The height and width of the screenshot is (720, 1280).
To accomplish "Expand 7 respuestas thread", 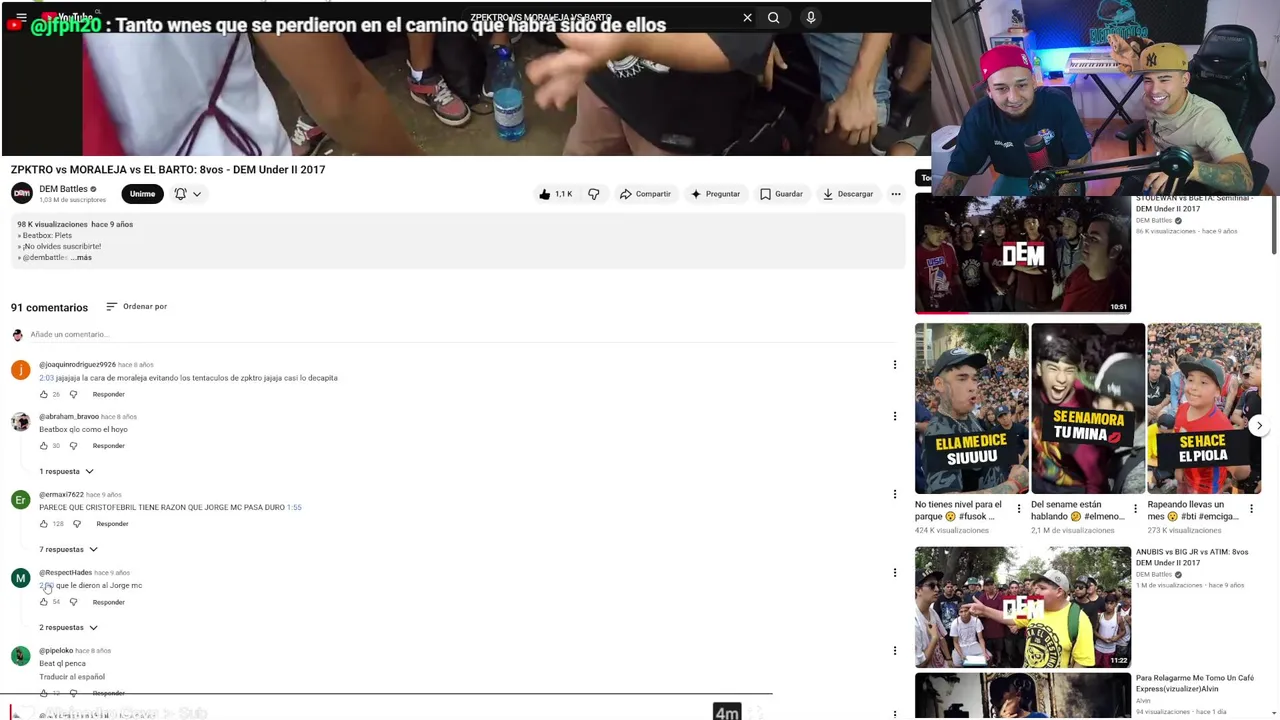I will [68, 549].
